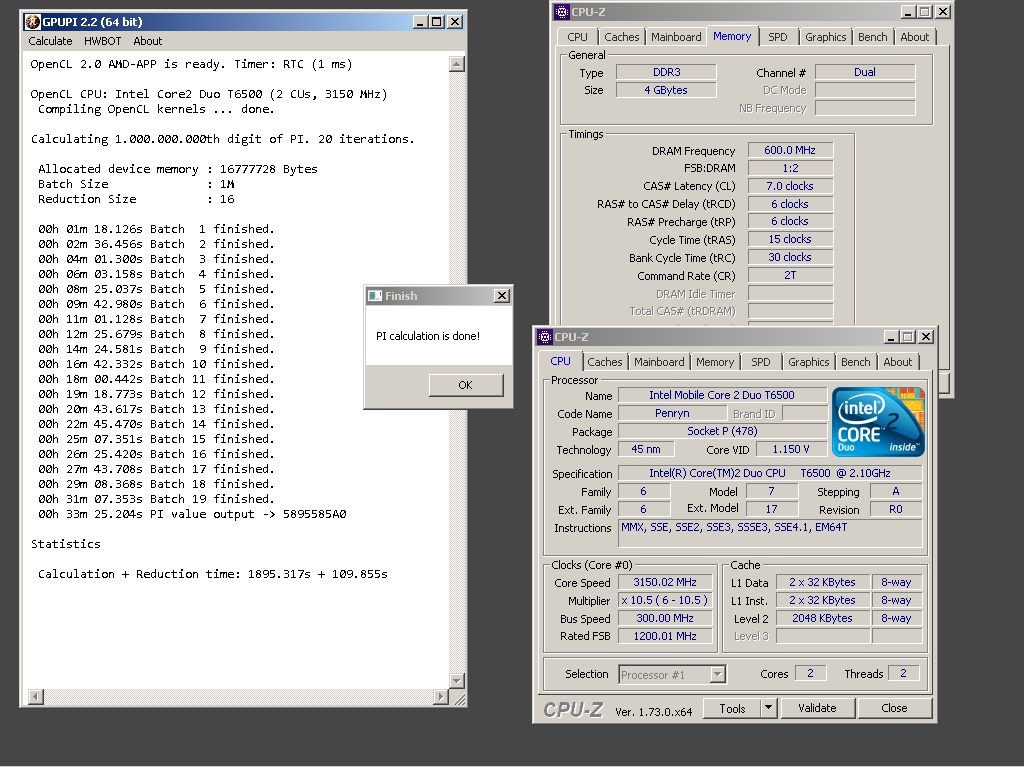Switch to Bench tab in front CPU-Z

[x=856, y=362]
